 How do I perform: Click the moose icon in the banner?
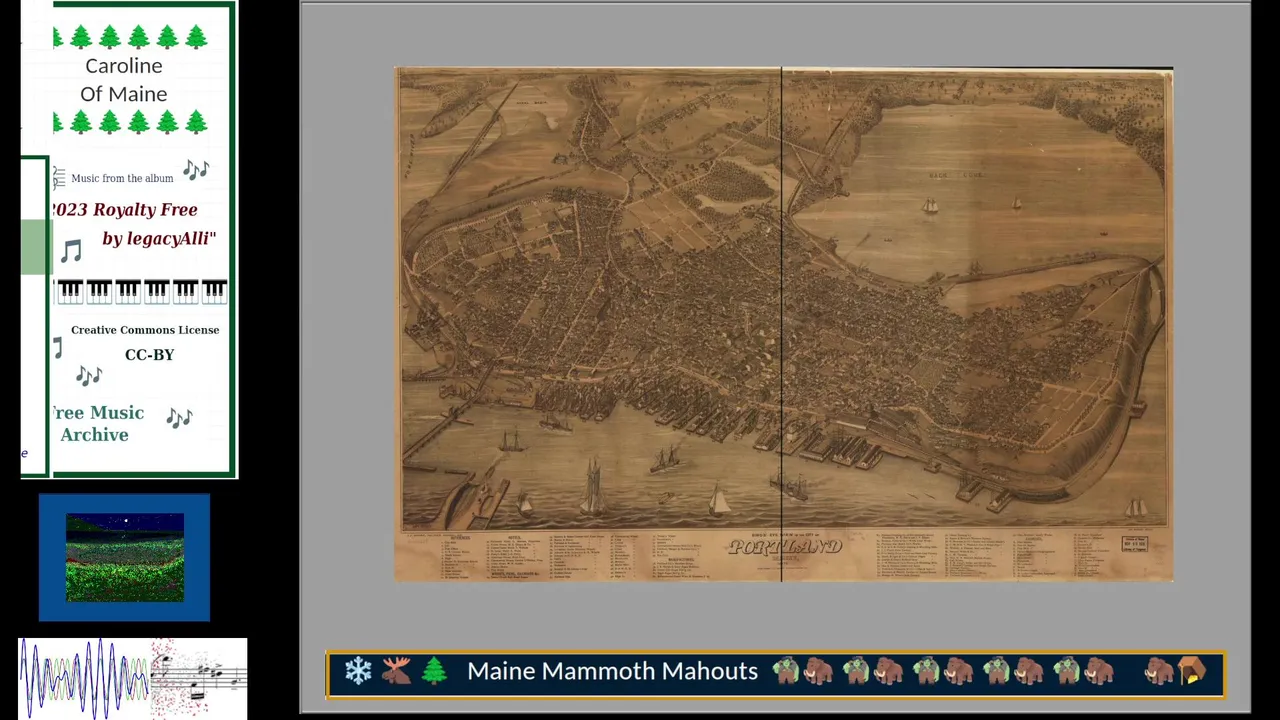tap(396, 671)
